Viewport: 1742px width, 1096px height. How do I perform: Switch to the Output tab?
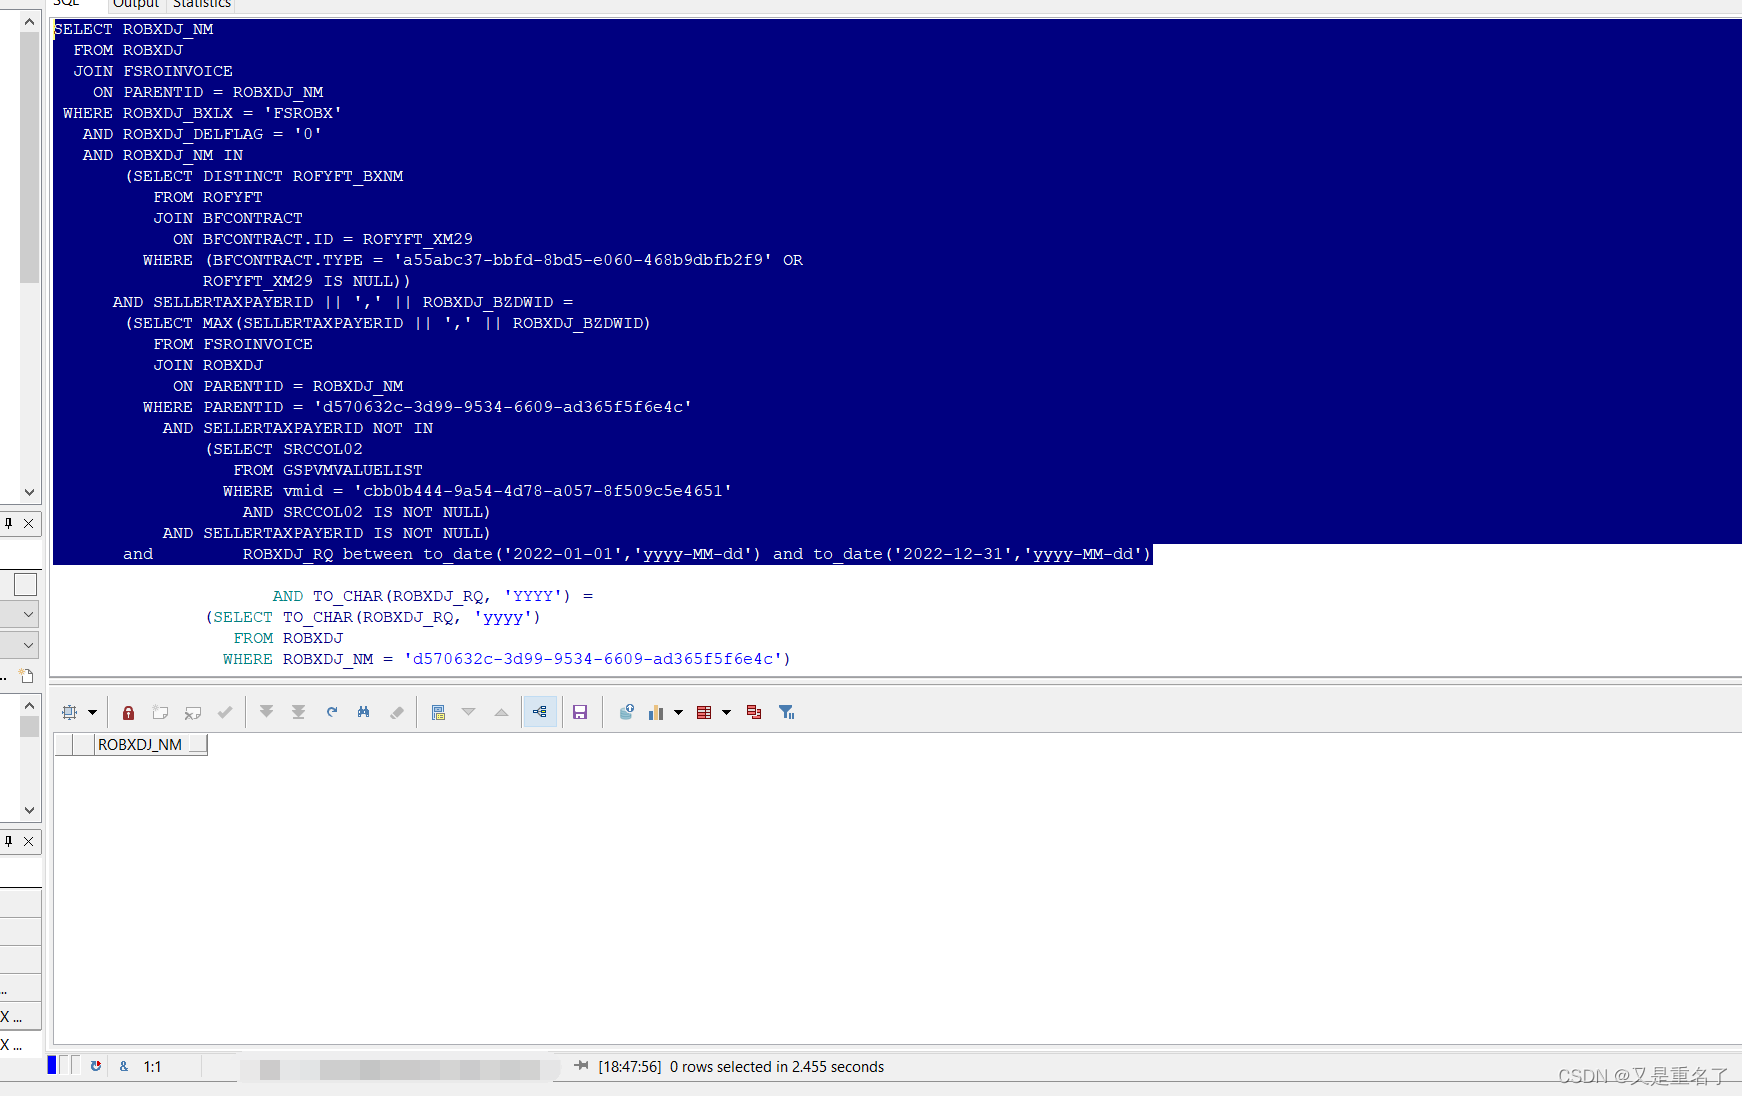(136, 5)
